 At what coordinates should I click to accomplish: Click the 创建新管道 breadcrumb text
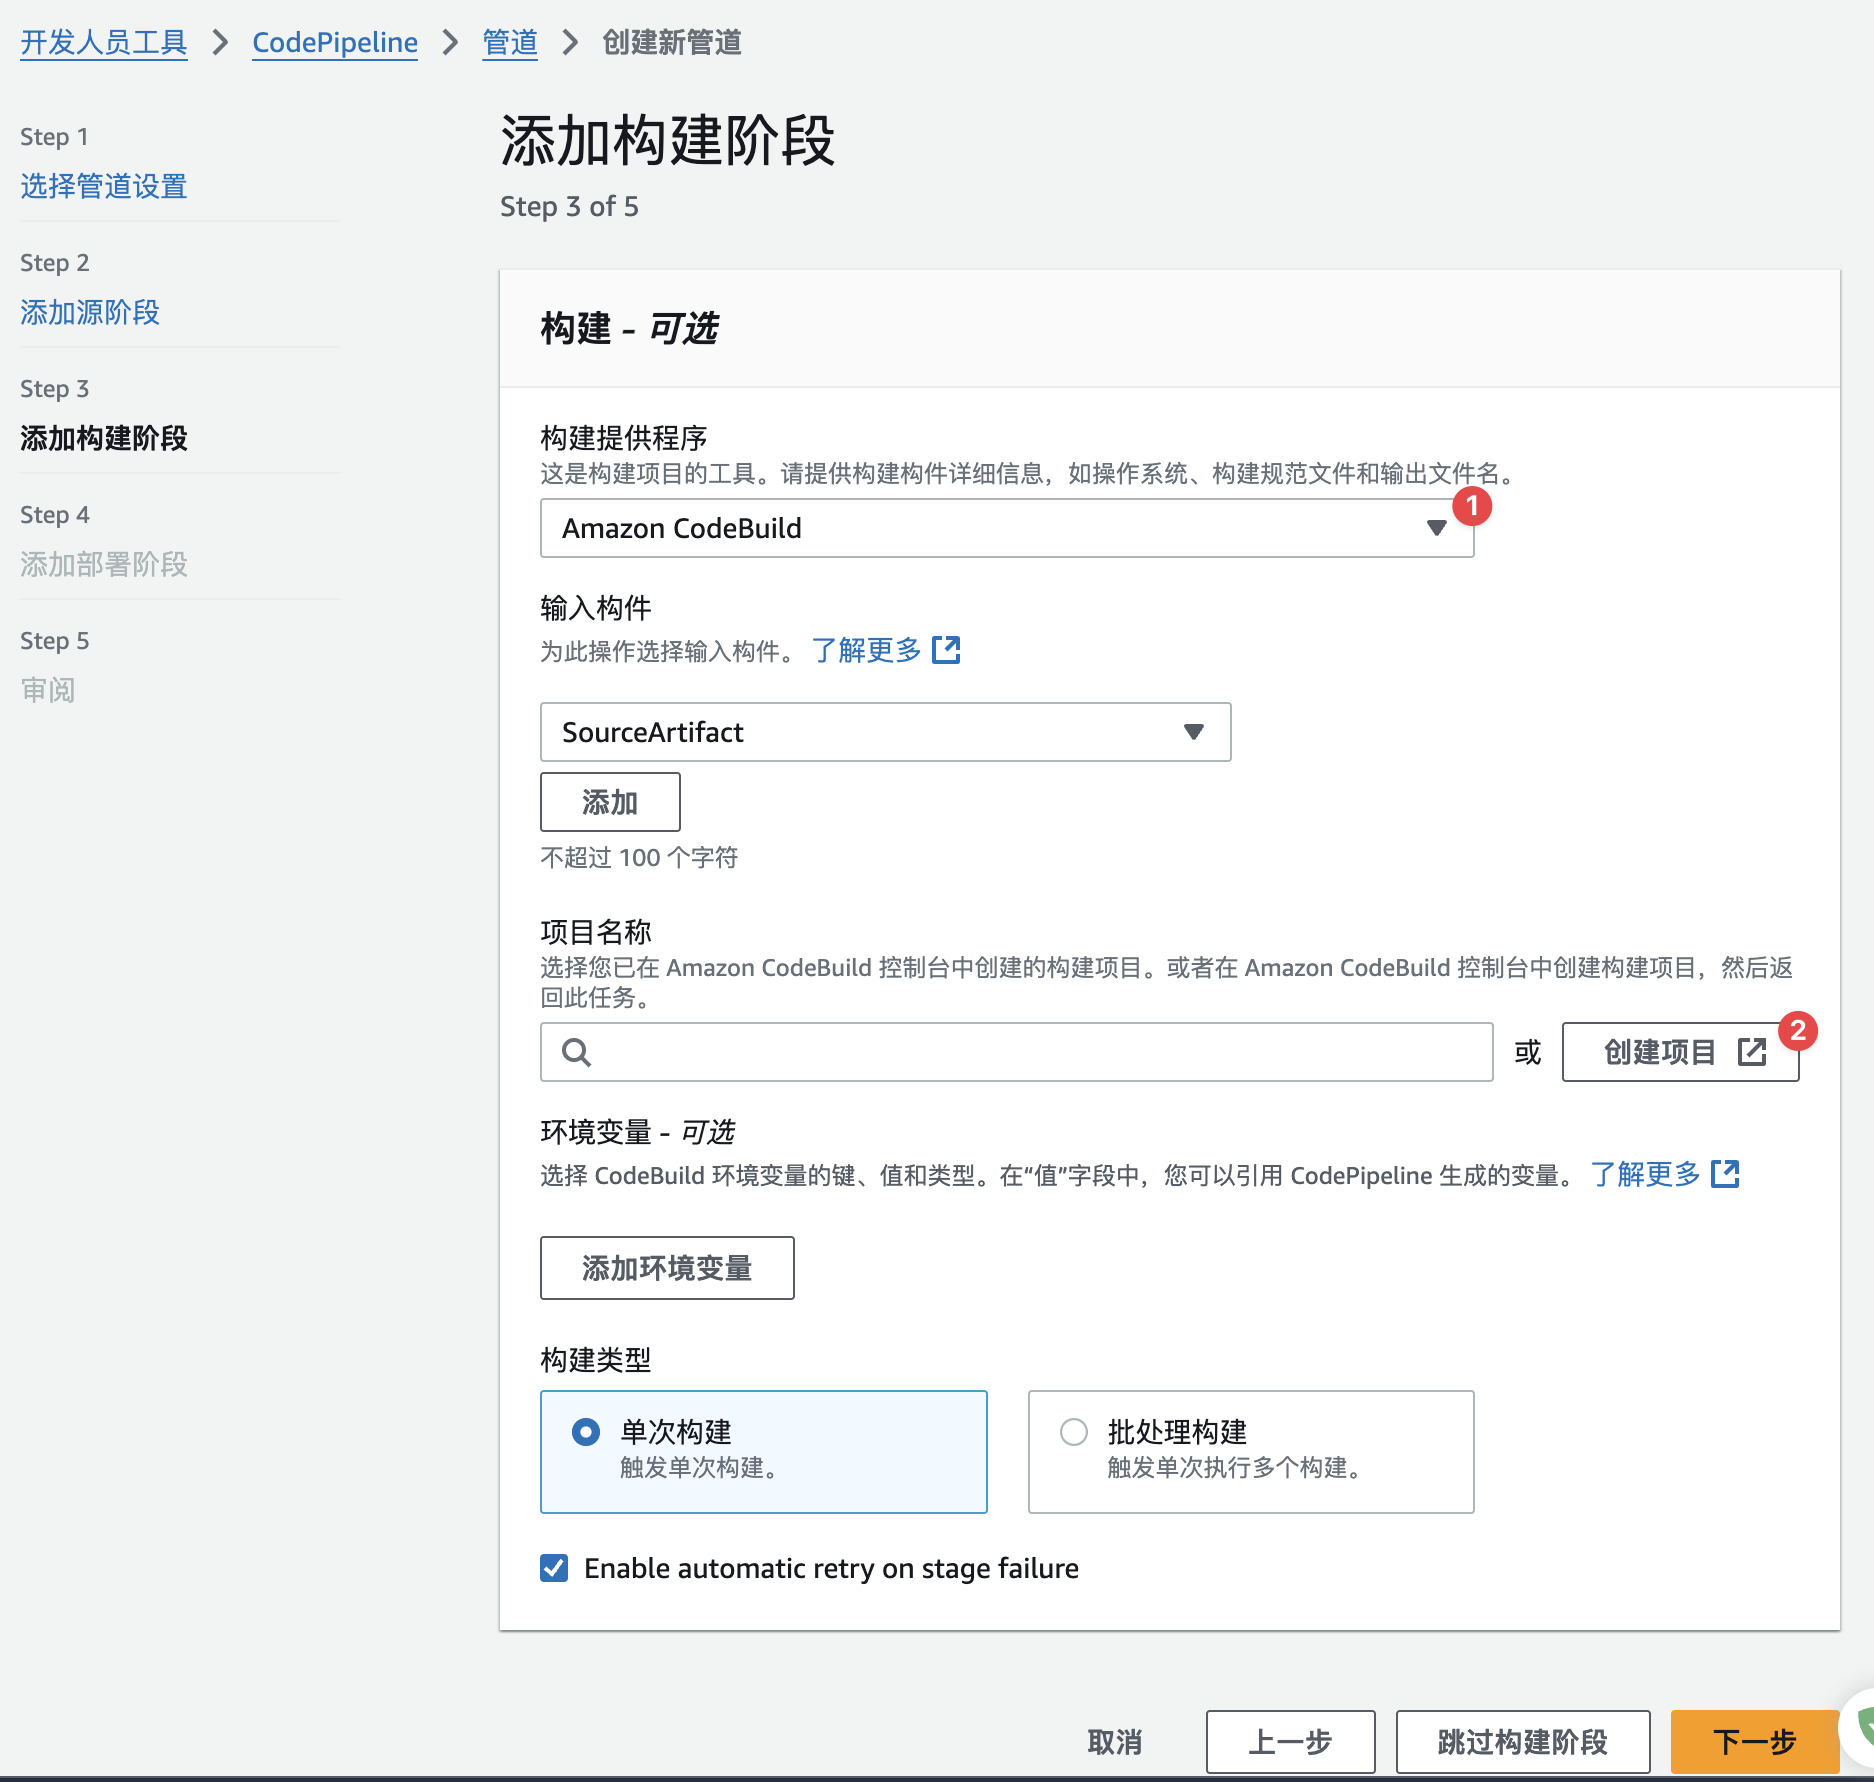[x=672, y=42]
